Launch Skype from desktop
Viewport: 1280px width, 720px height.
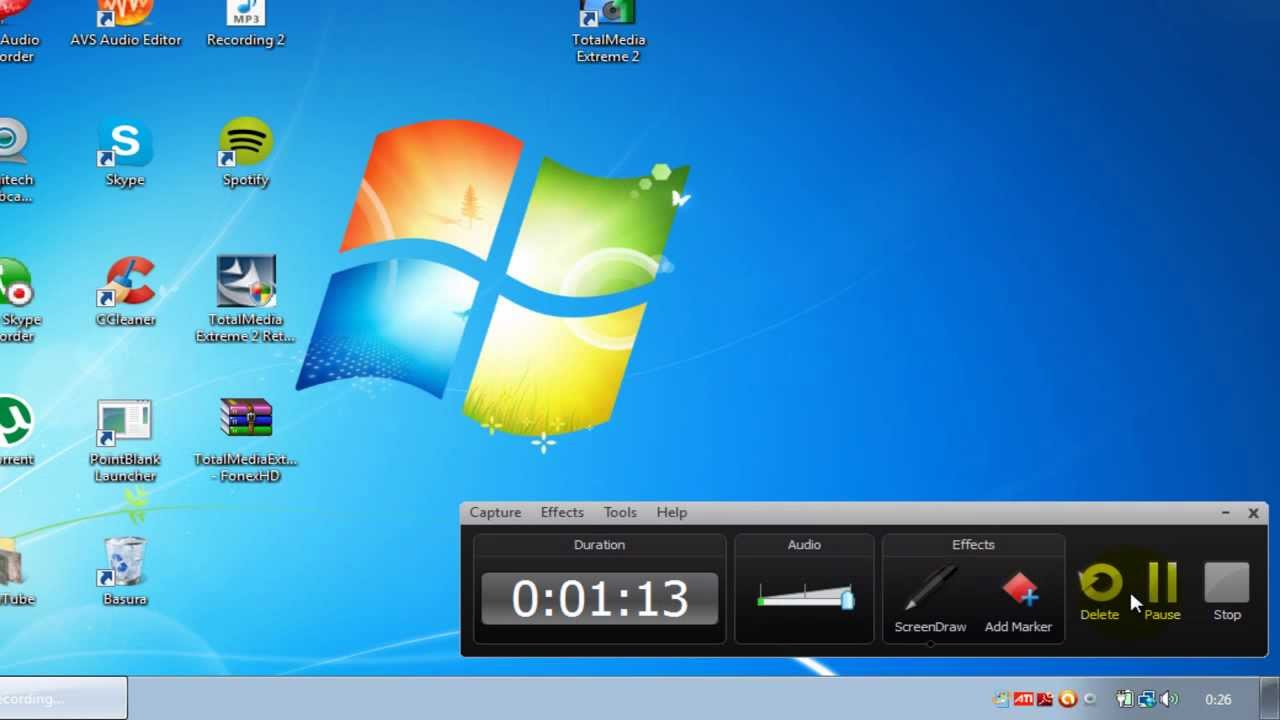125,153
